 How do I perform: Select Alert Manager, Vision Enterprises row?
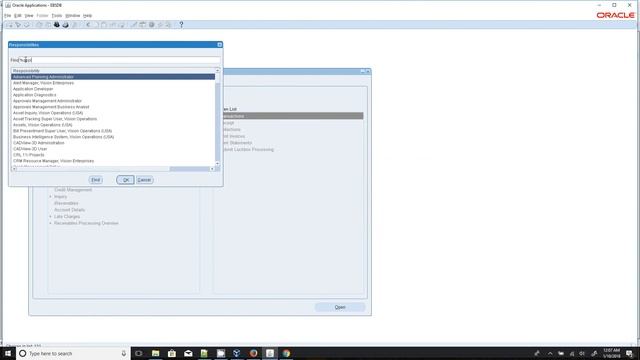tap(113, 83)
